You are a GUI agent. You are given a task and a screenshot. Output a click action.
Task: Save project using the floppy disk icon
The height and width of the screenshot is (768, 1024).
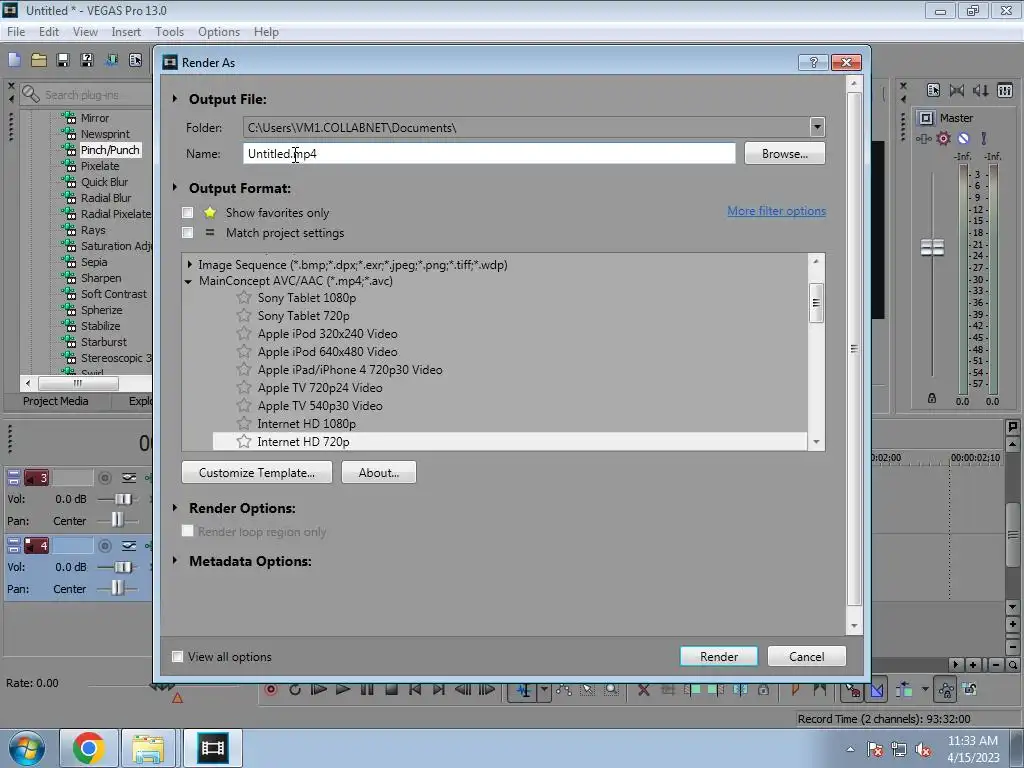pos(63,61)
